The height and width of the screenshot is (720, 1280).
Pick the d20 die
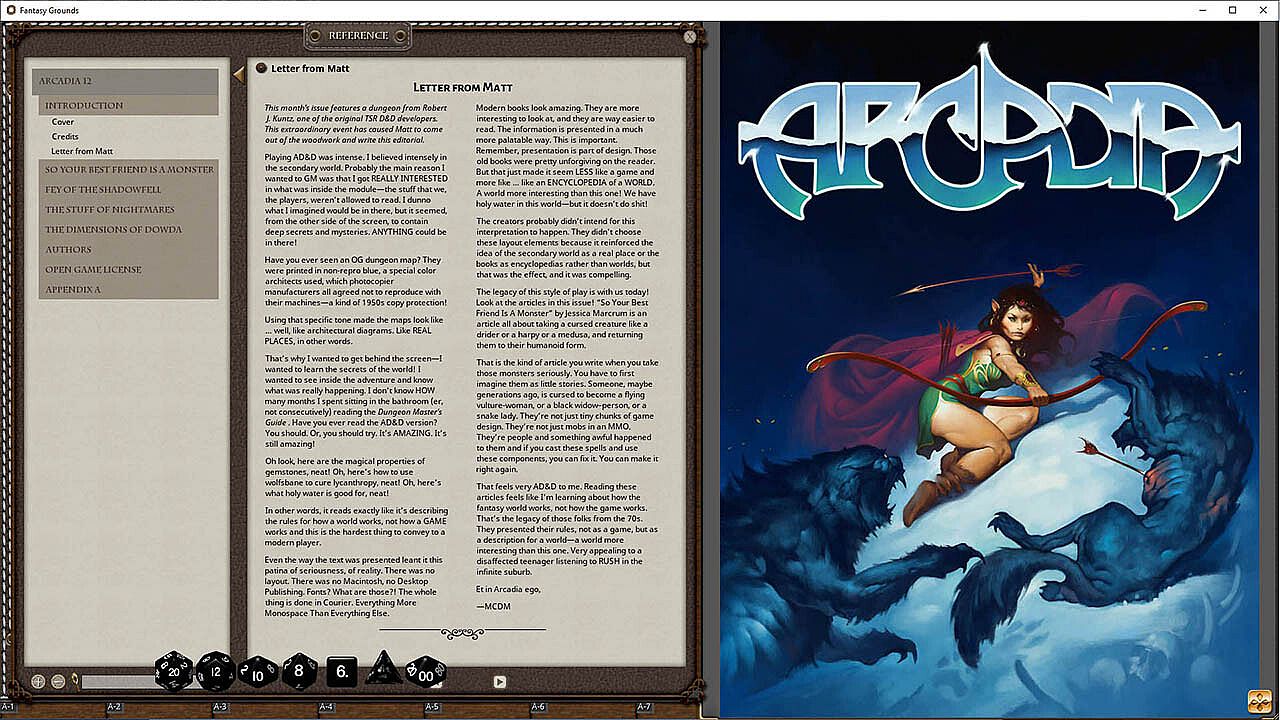[174, 671]
